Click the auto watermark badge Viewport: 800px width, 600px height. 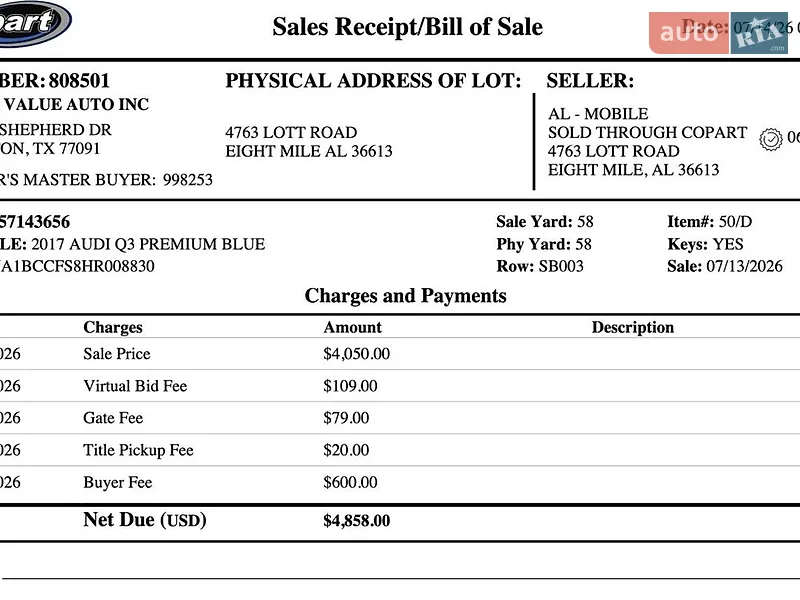[689, 33]
